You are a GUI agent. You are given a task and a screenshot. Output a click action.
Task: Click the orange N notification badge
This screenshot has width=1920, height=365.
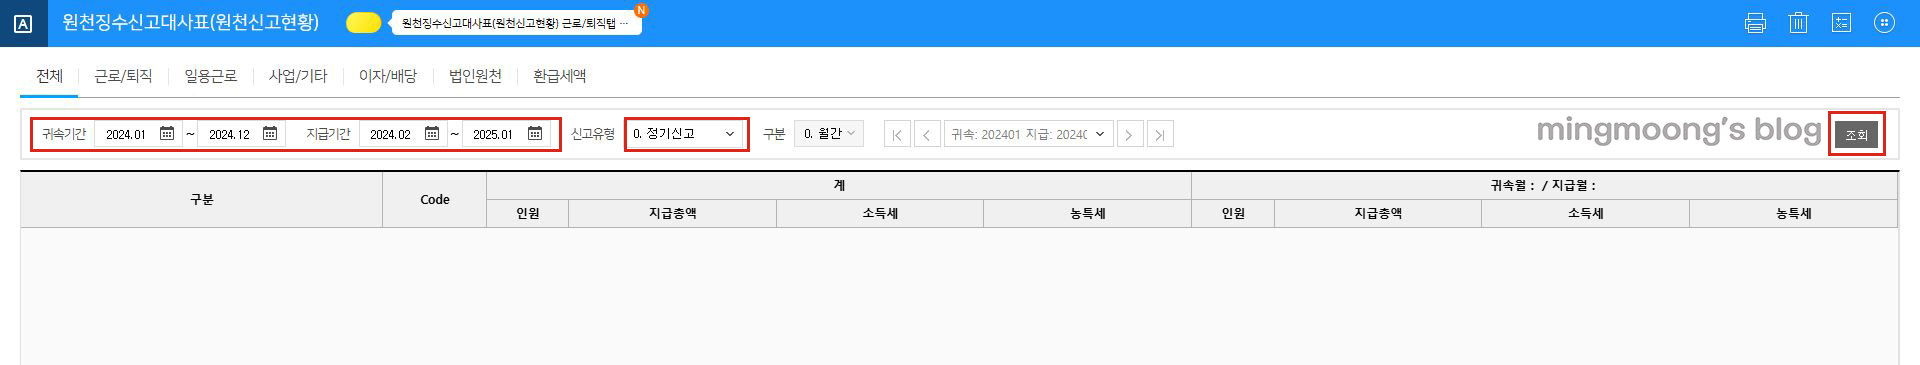tap(641, 10)
